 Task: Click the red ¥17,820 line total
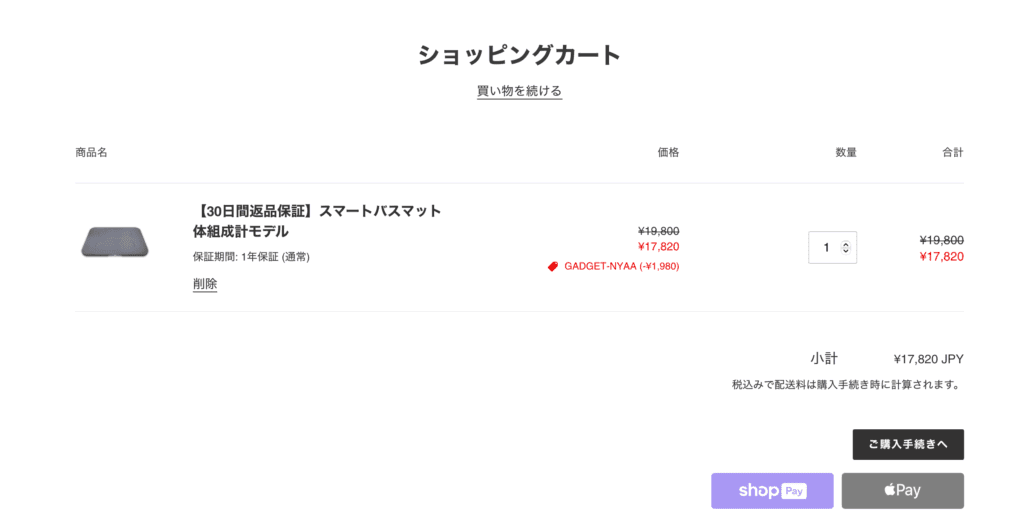tap(941, 257)
